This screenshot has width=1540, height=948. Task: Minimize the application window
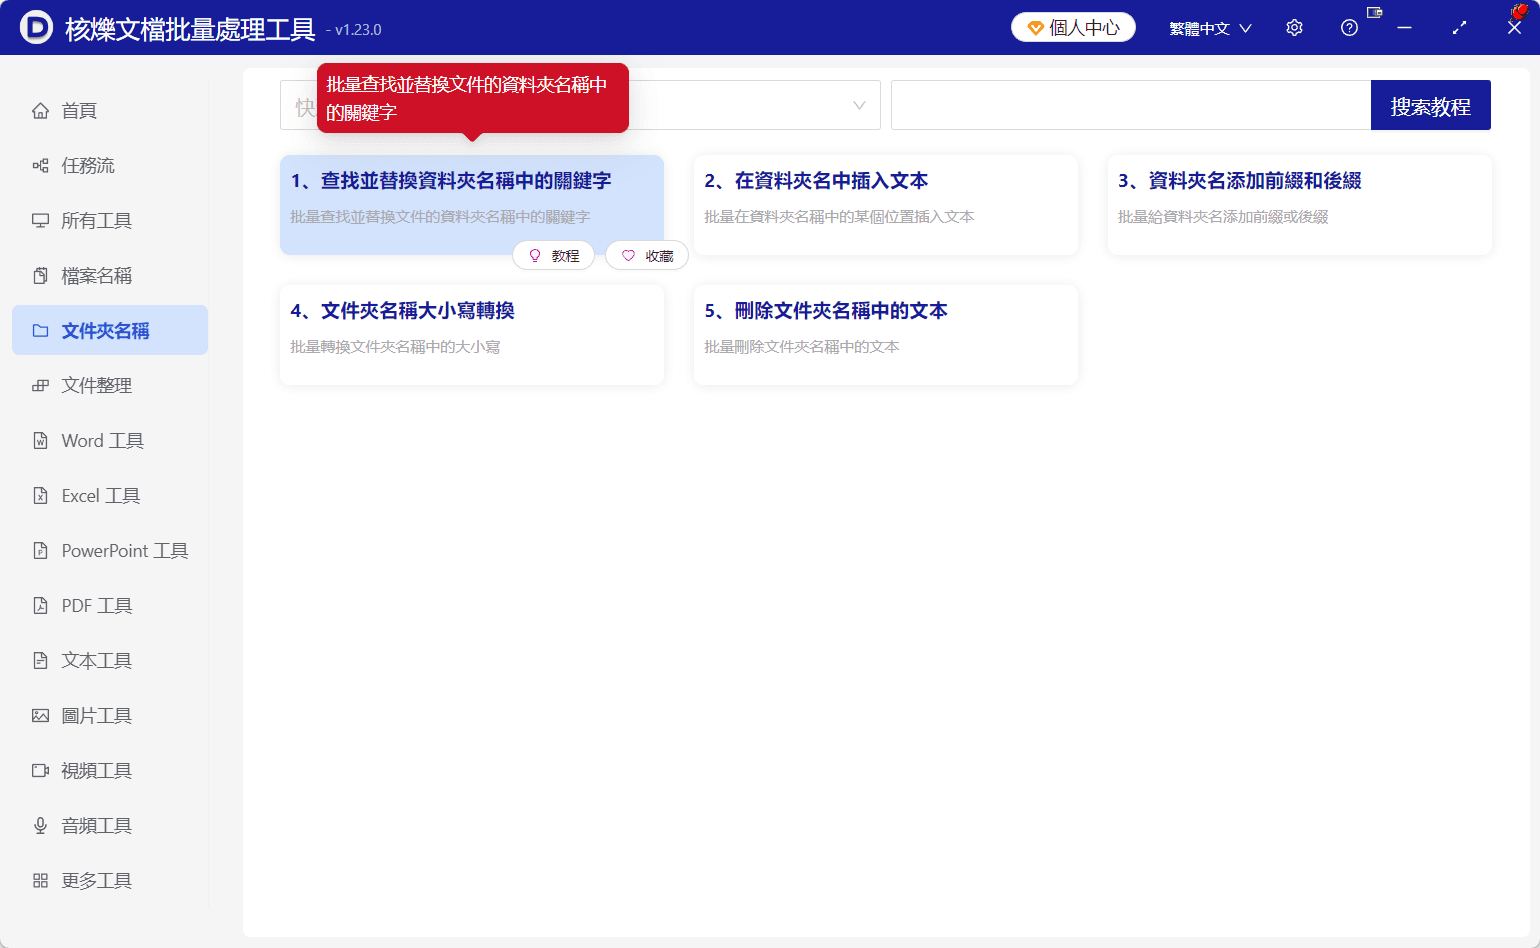(x=1404, y=28)
